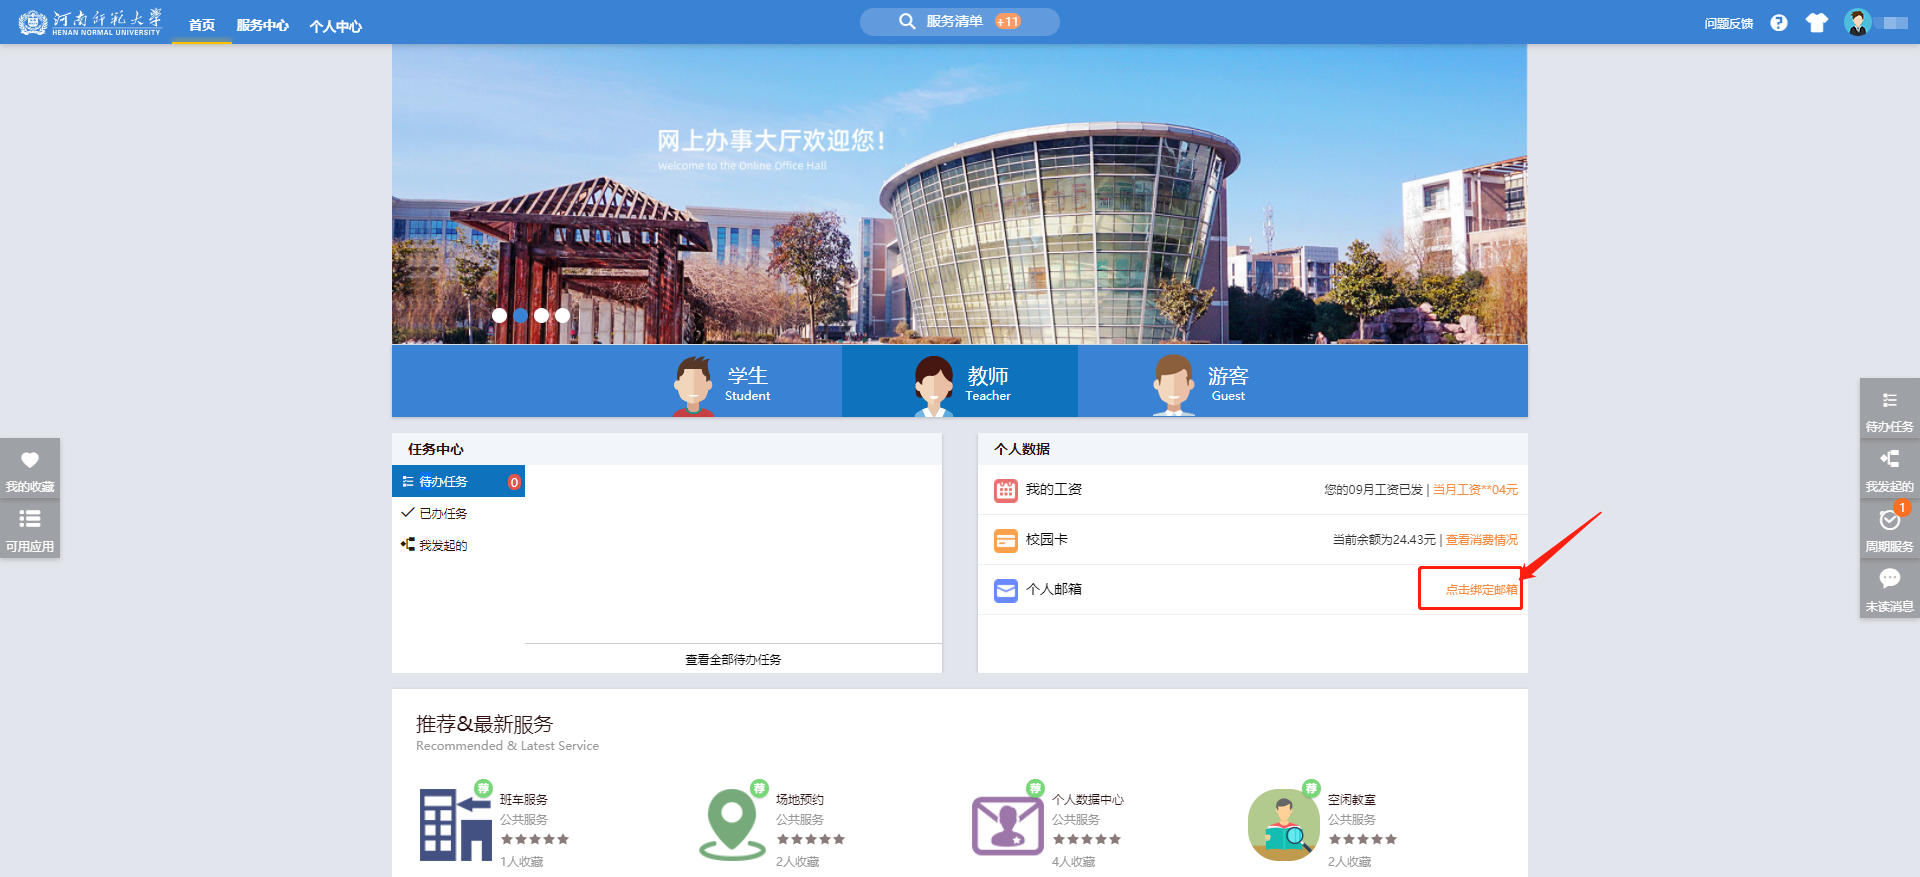The image size is (1920, 877).
Task: Switch to 教师 Teacher role tab
Action: 960,381
